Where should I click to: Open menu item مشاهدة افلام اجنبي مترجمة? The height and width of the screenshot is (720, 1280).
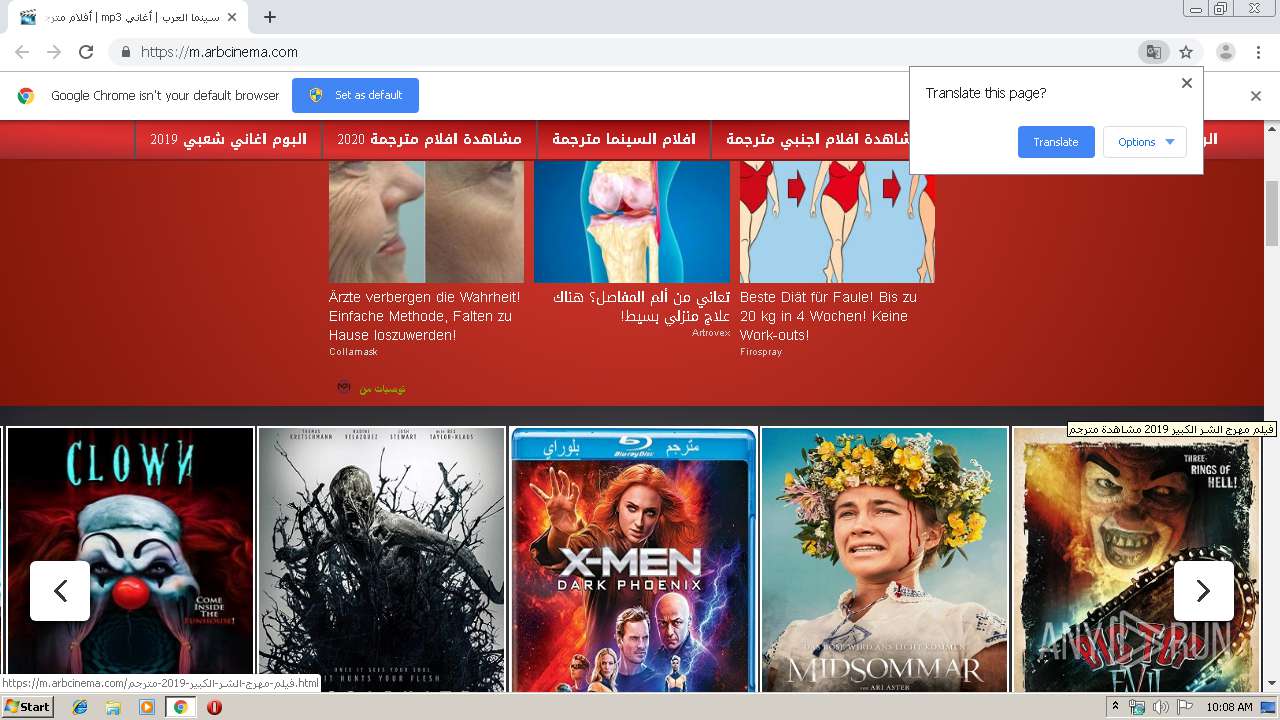point(819,139)
